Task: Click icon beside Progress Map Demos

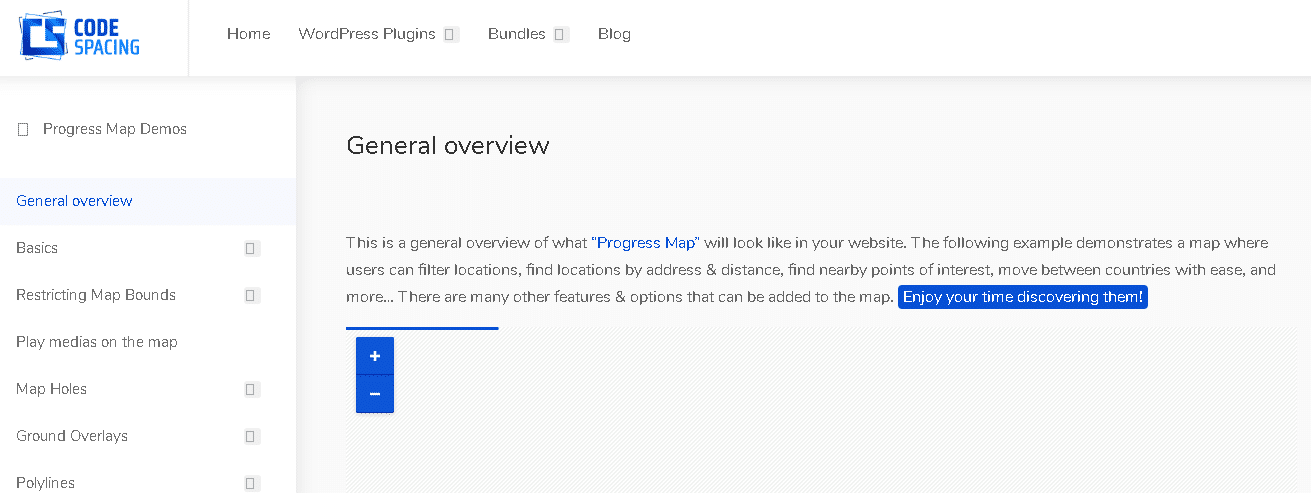Action: point(23,130)
